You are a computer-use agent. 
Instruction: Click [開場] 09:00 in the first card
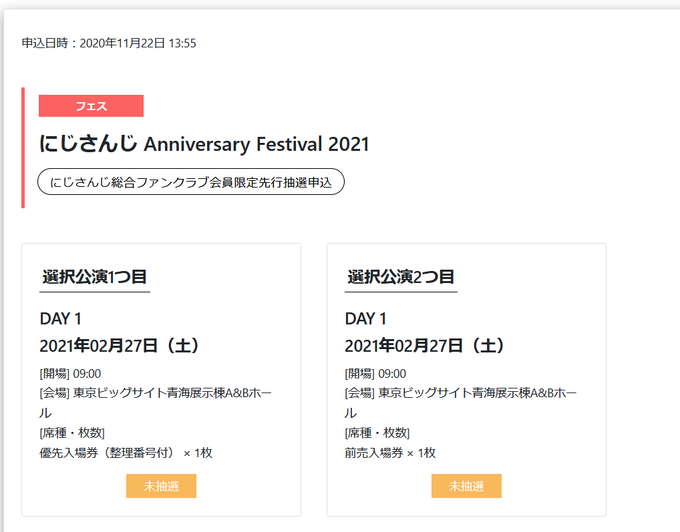click(70, 374)
